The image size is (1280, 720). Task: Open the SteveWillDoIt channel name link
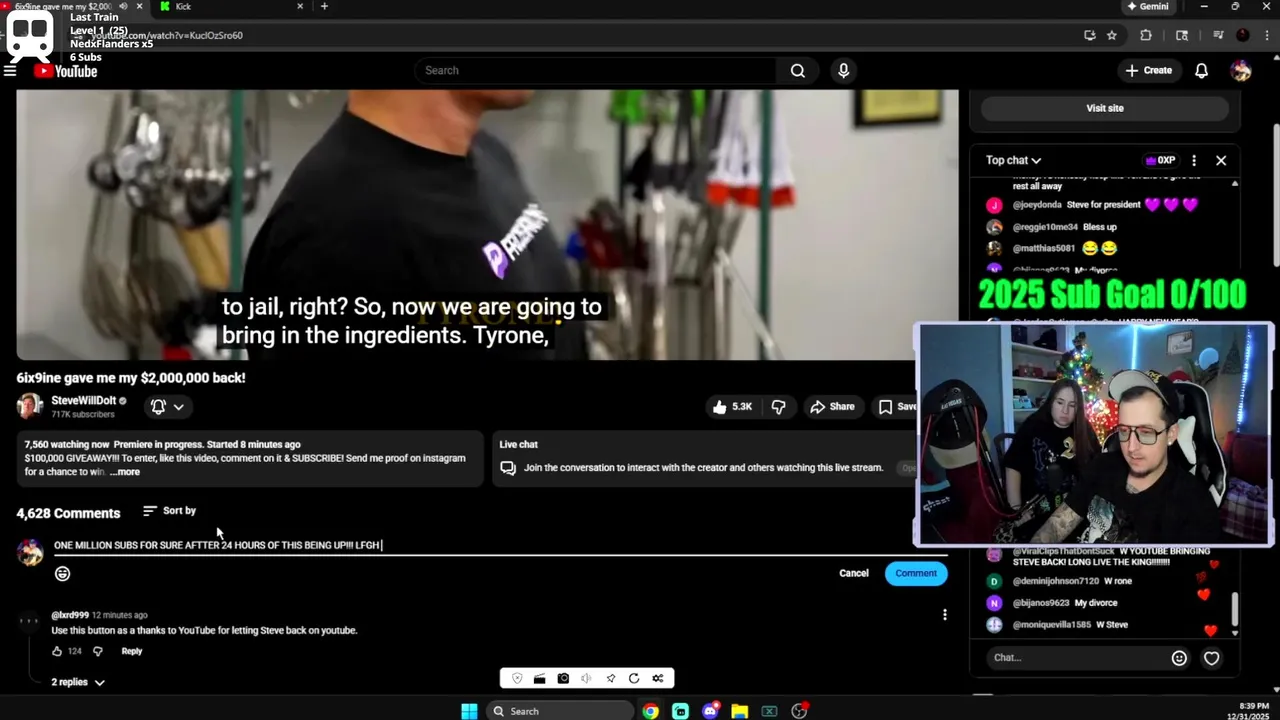(x=84, y=401)
